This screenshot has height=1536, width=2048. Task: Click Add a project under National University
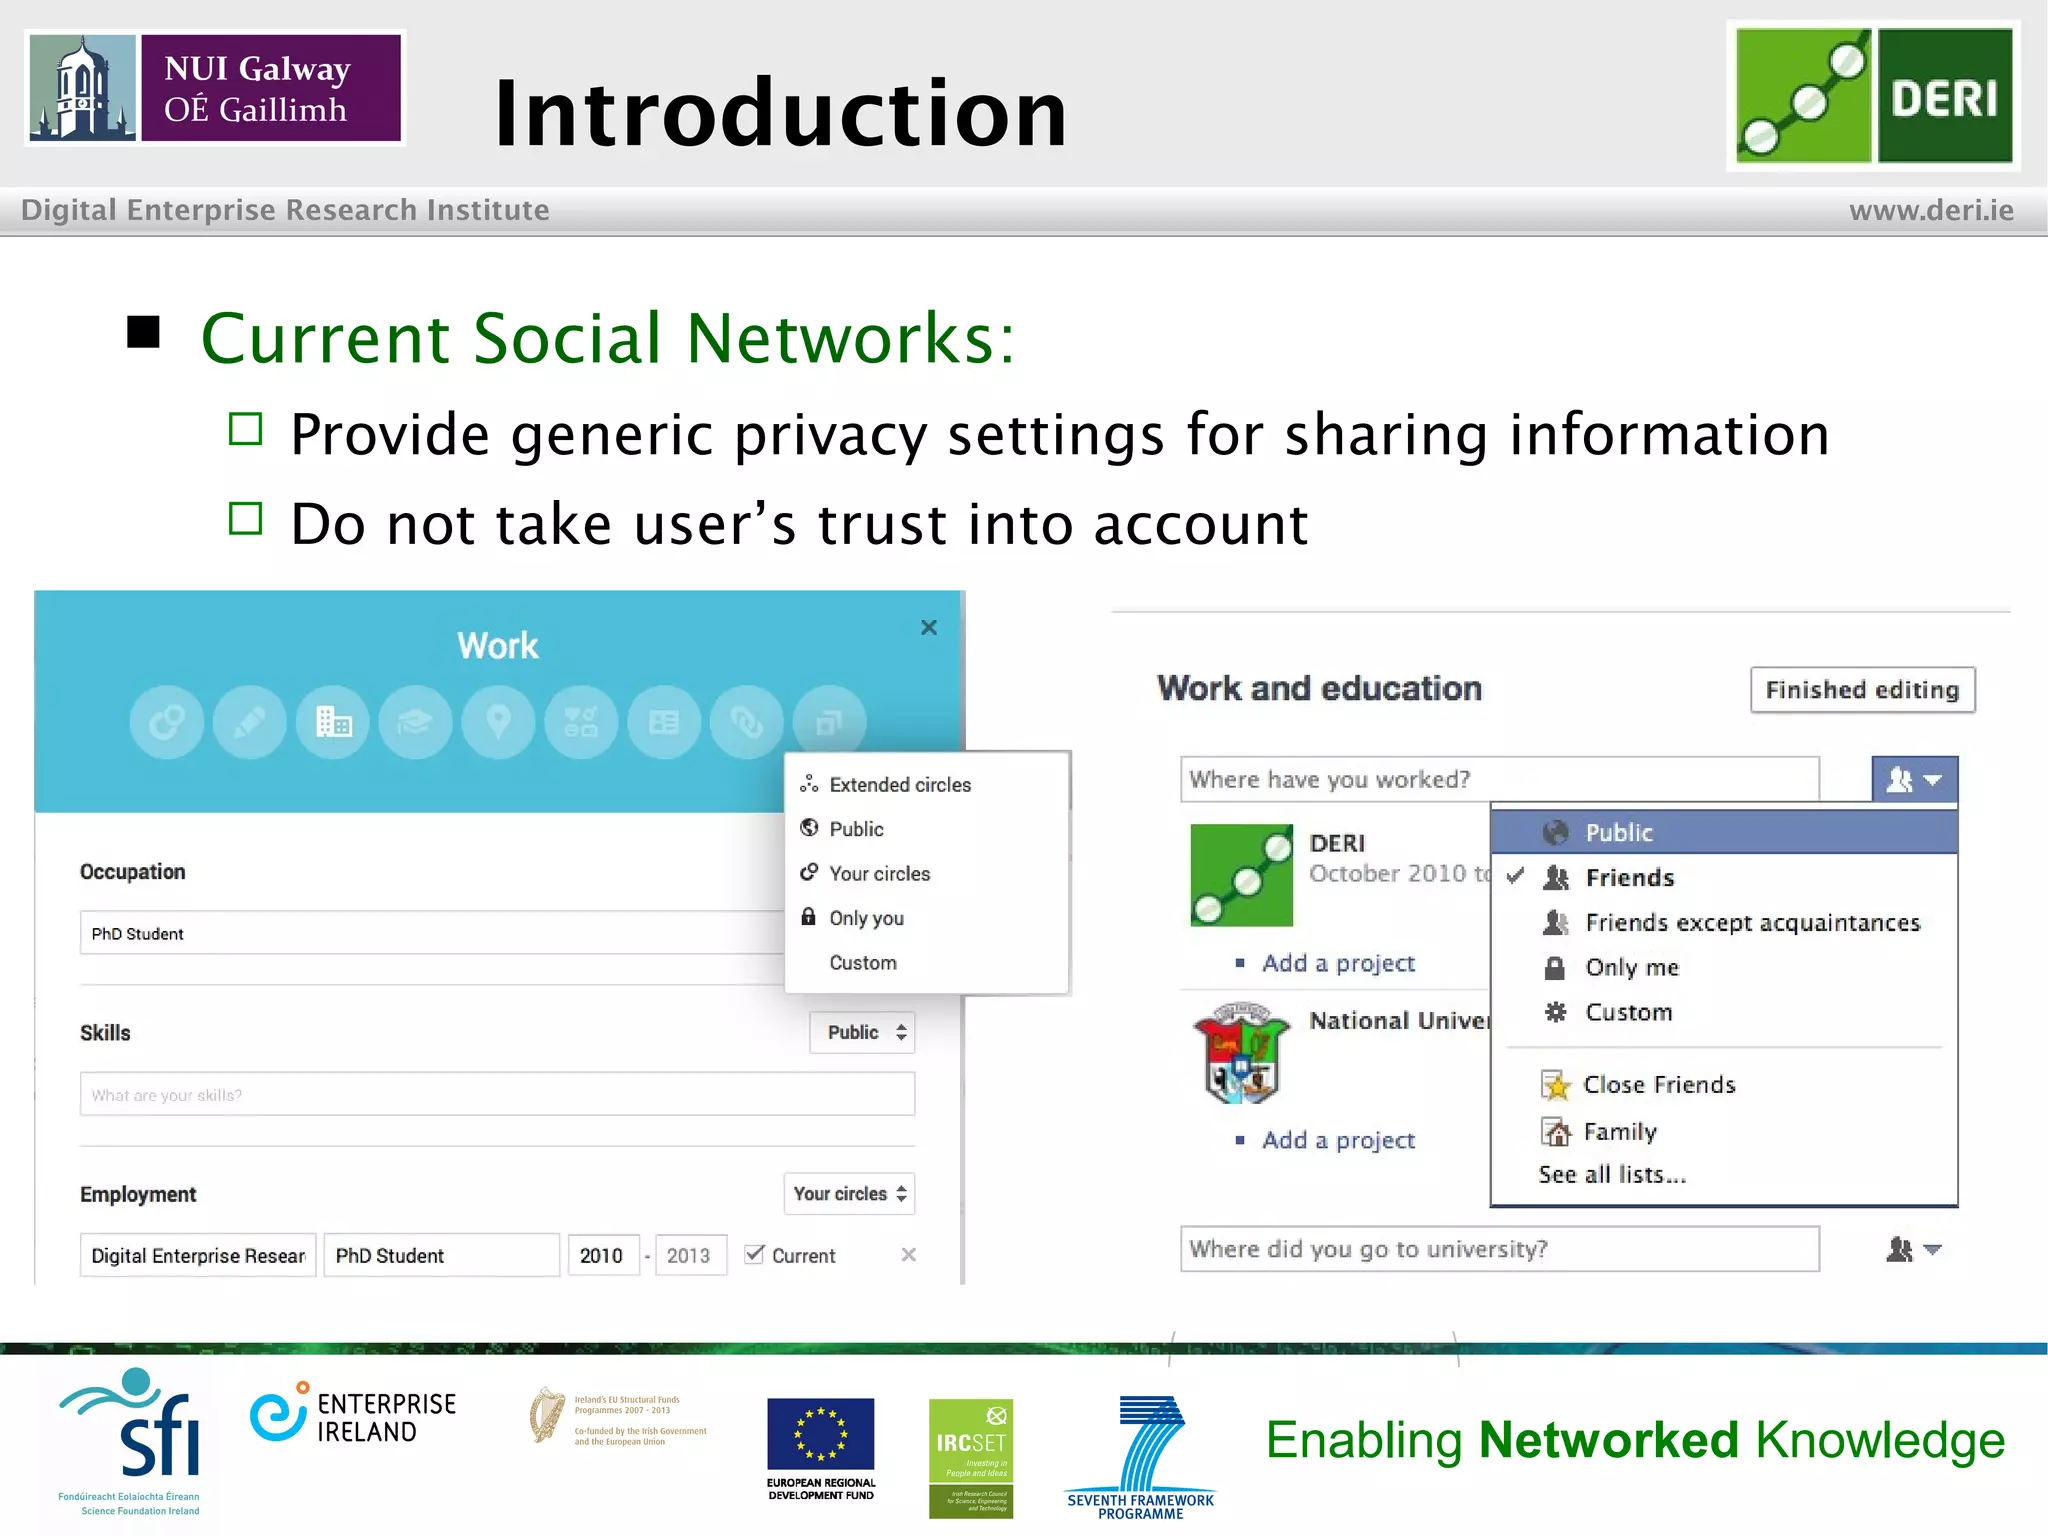coord(1339,1140)
